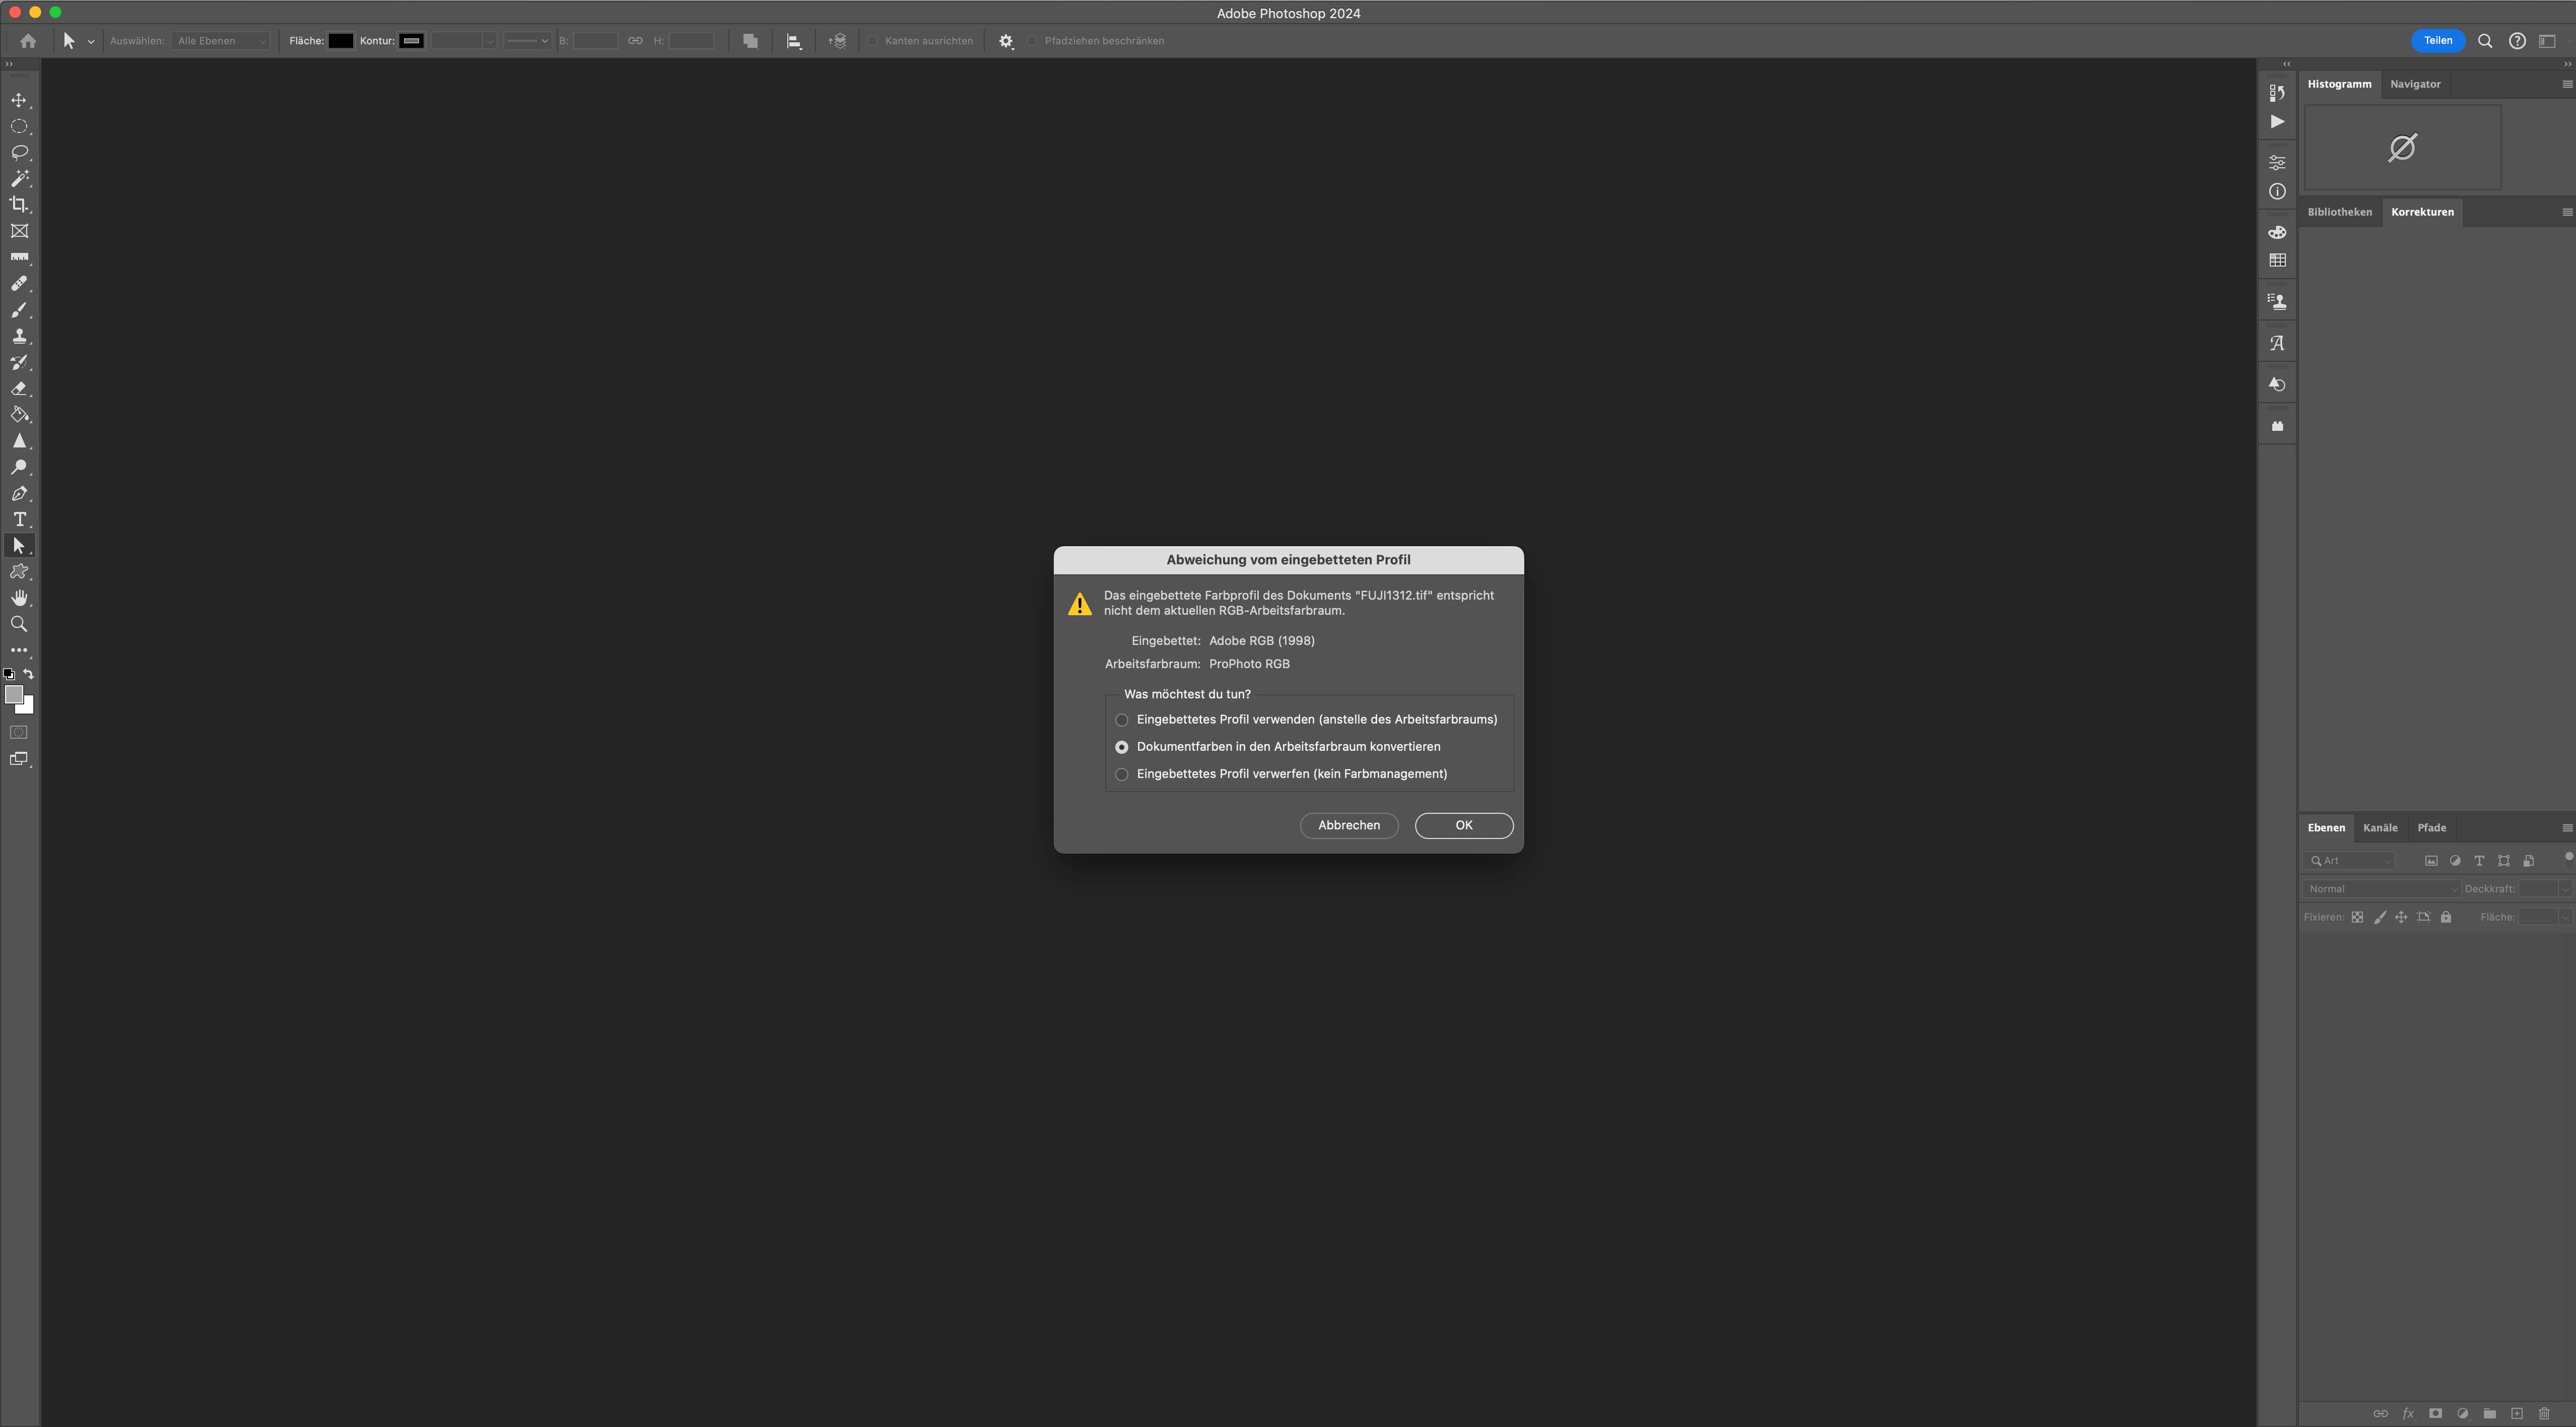The height and width of the screenshot is (1427, 2576).
Task: Click the Abbrechen button
Action: click(x=1348, y=826)
